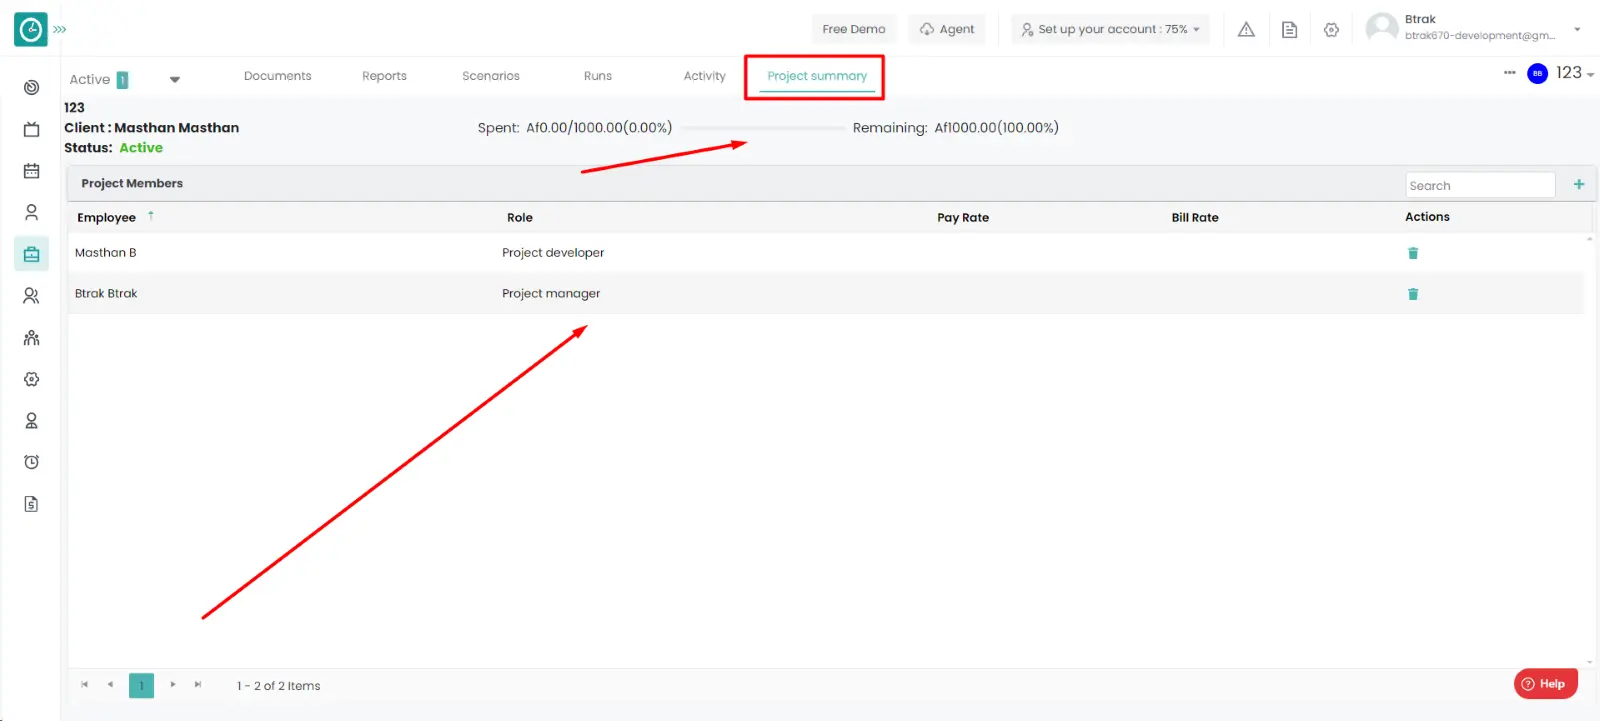Screen dimensions: 1600x721
Task: Open the Btrak user profile dropdown
Action: [x=1577, y=29]
